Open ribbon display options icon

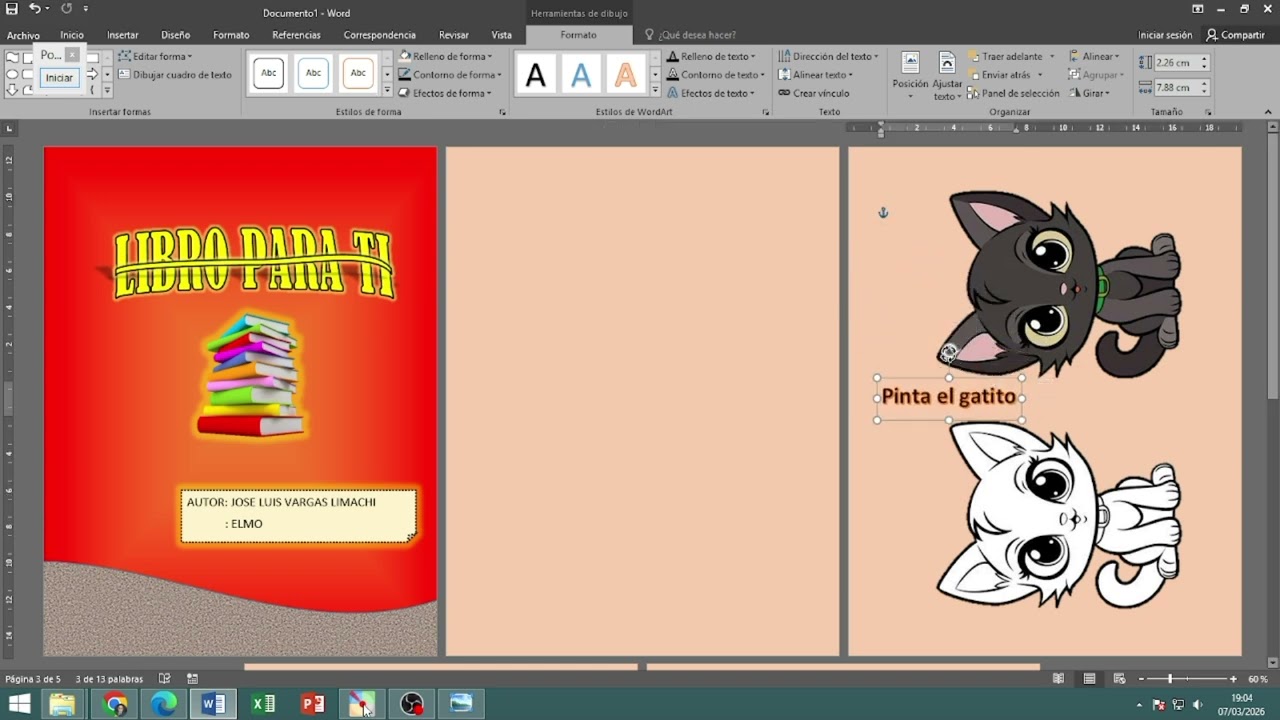[x=1197, y=9]
